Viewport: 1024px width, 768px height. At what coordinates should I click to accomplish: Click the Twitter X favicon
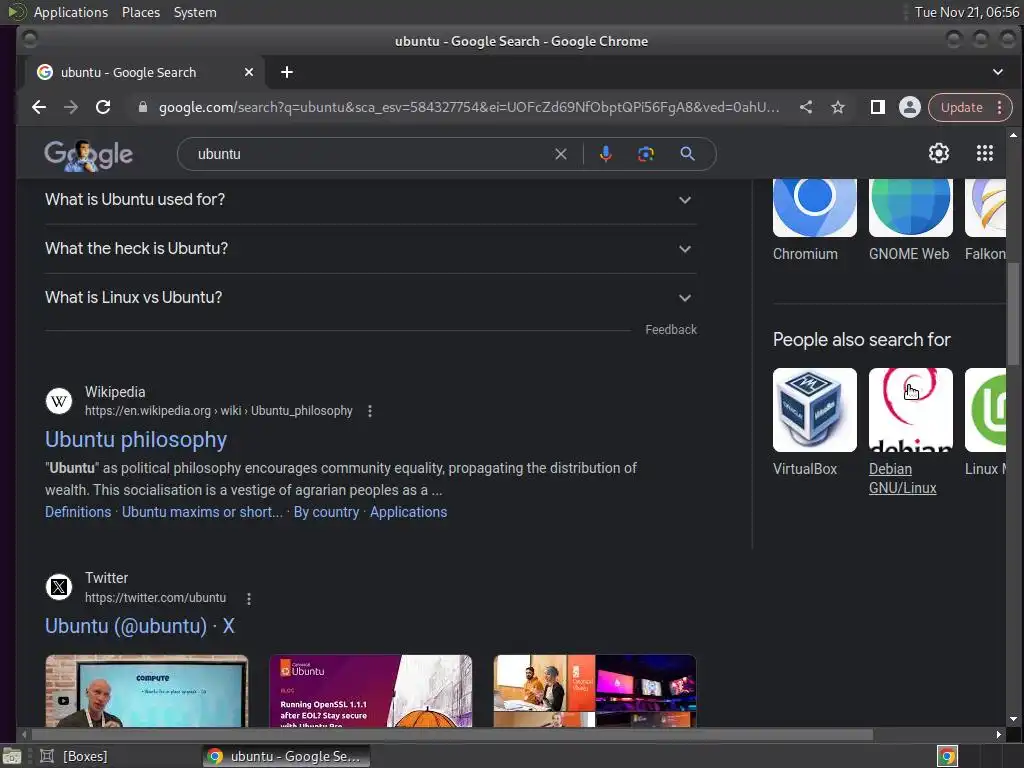click(x=59, y=587)
